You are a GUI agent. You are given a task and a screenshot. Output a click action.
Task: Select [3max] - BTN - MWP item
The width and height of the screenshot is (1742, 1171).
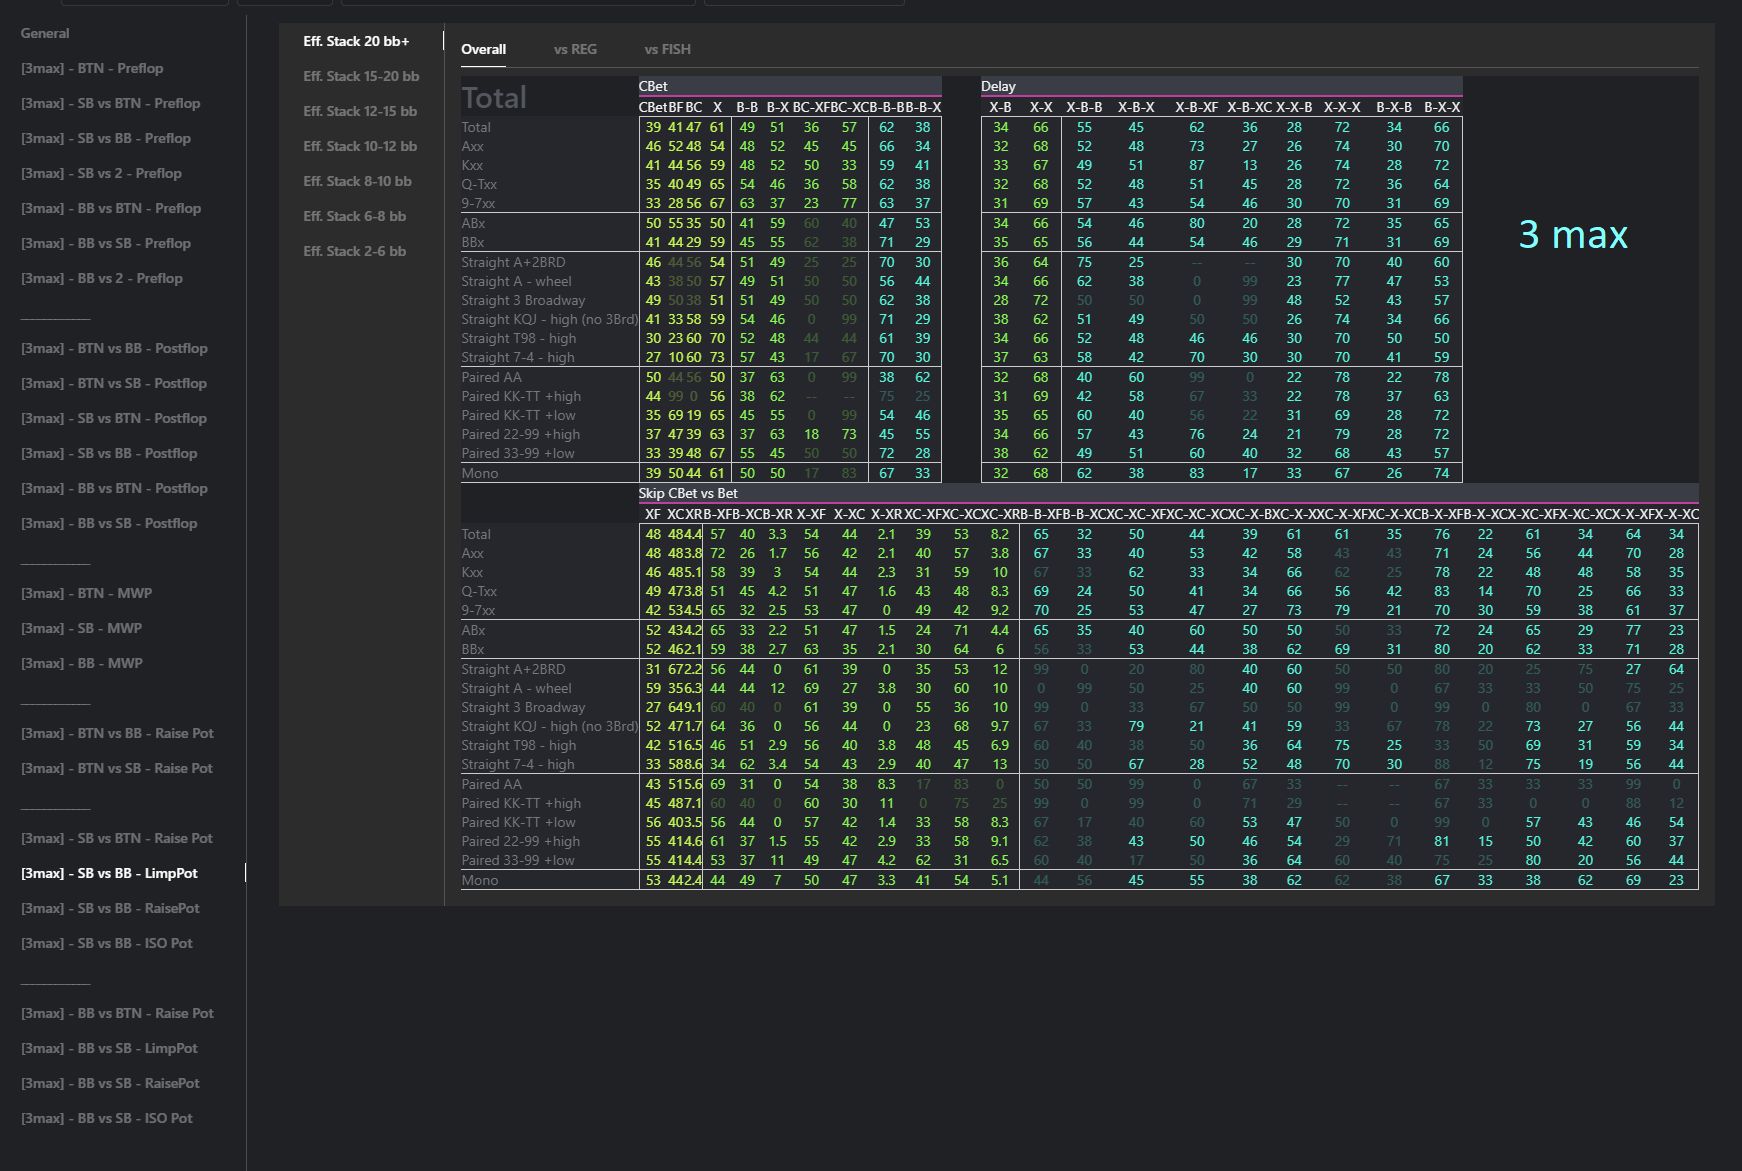point(86,593)
